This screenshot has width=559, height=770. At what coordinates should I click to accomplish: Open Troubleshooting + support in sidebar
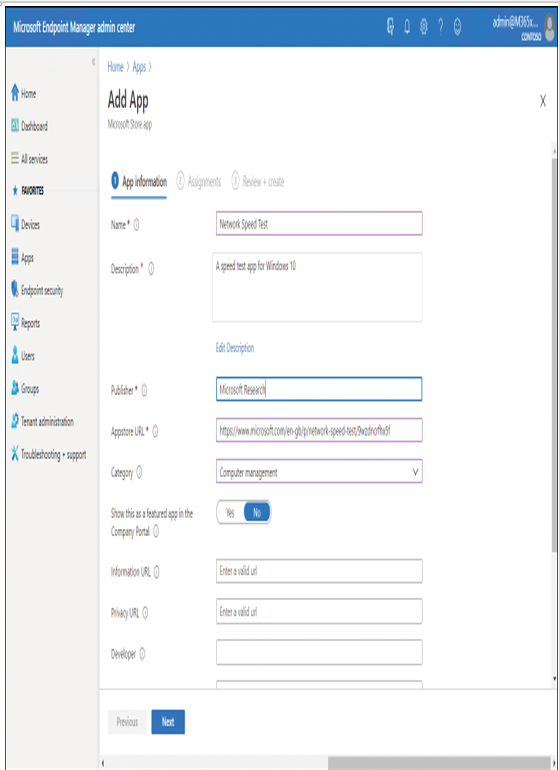[x=49, y=454]
